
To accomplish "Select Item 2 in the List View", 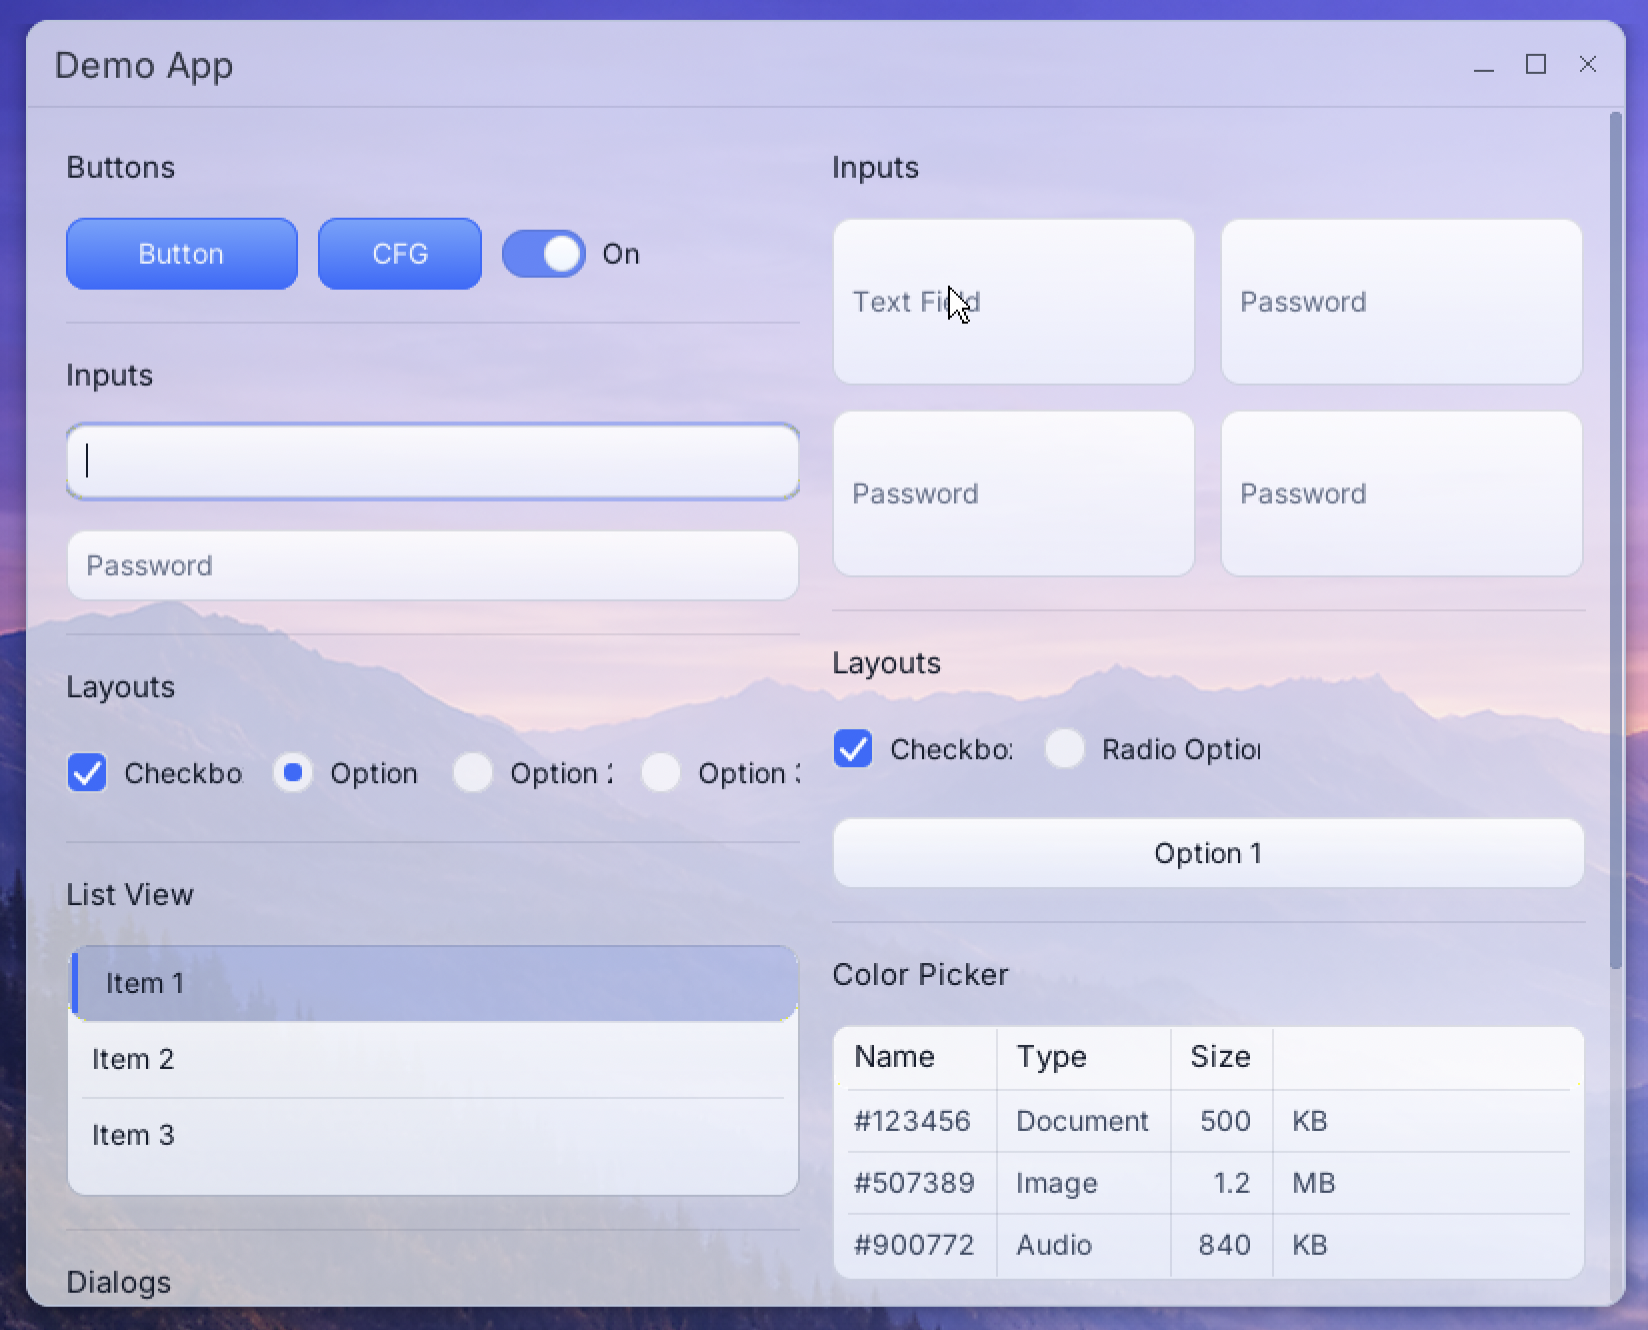I will [x=432, y=1059].
